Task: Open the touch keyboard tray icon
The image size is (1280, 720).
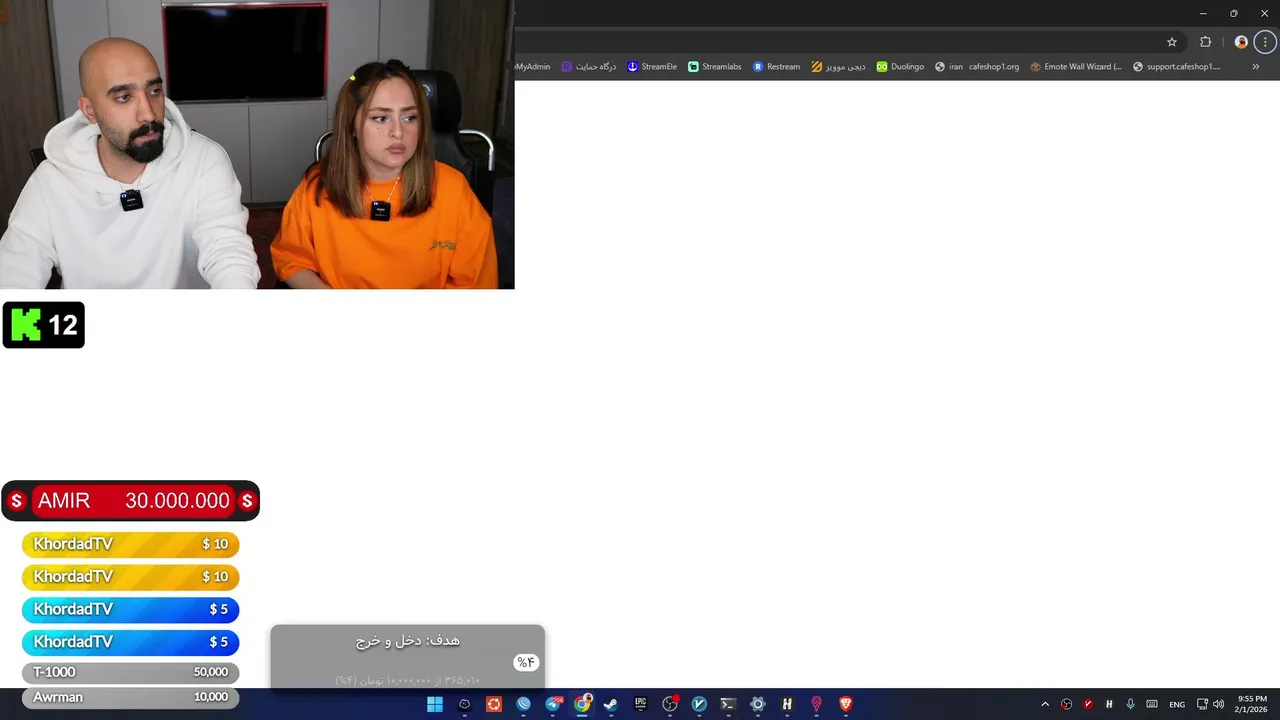Action: [x=1152, y=704]
